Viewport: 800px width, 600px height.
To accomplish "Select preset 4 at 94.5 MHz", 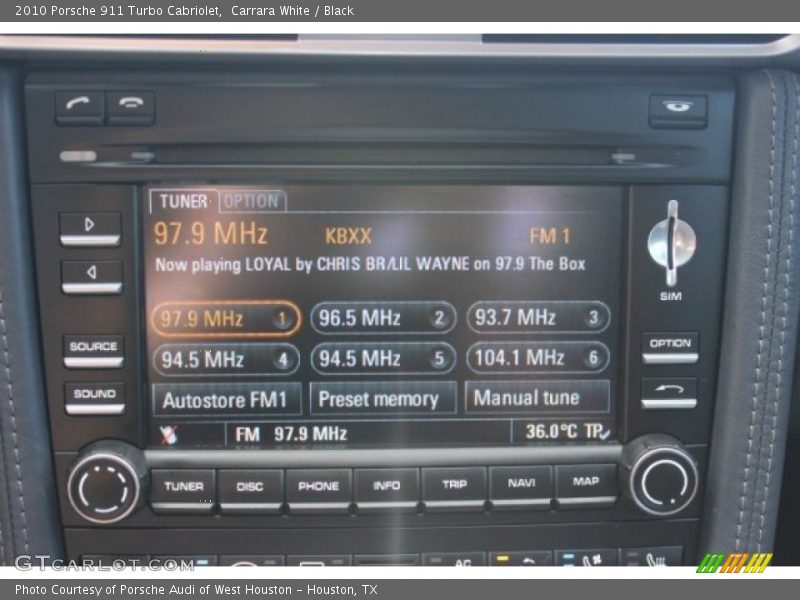I will point(227,360).
